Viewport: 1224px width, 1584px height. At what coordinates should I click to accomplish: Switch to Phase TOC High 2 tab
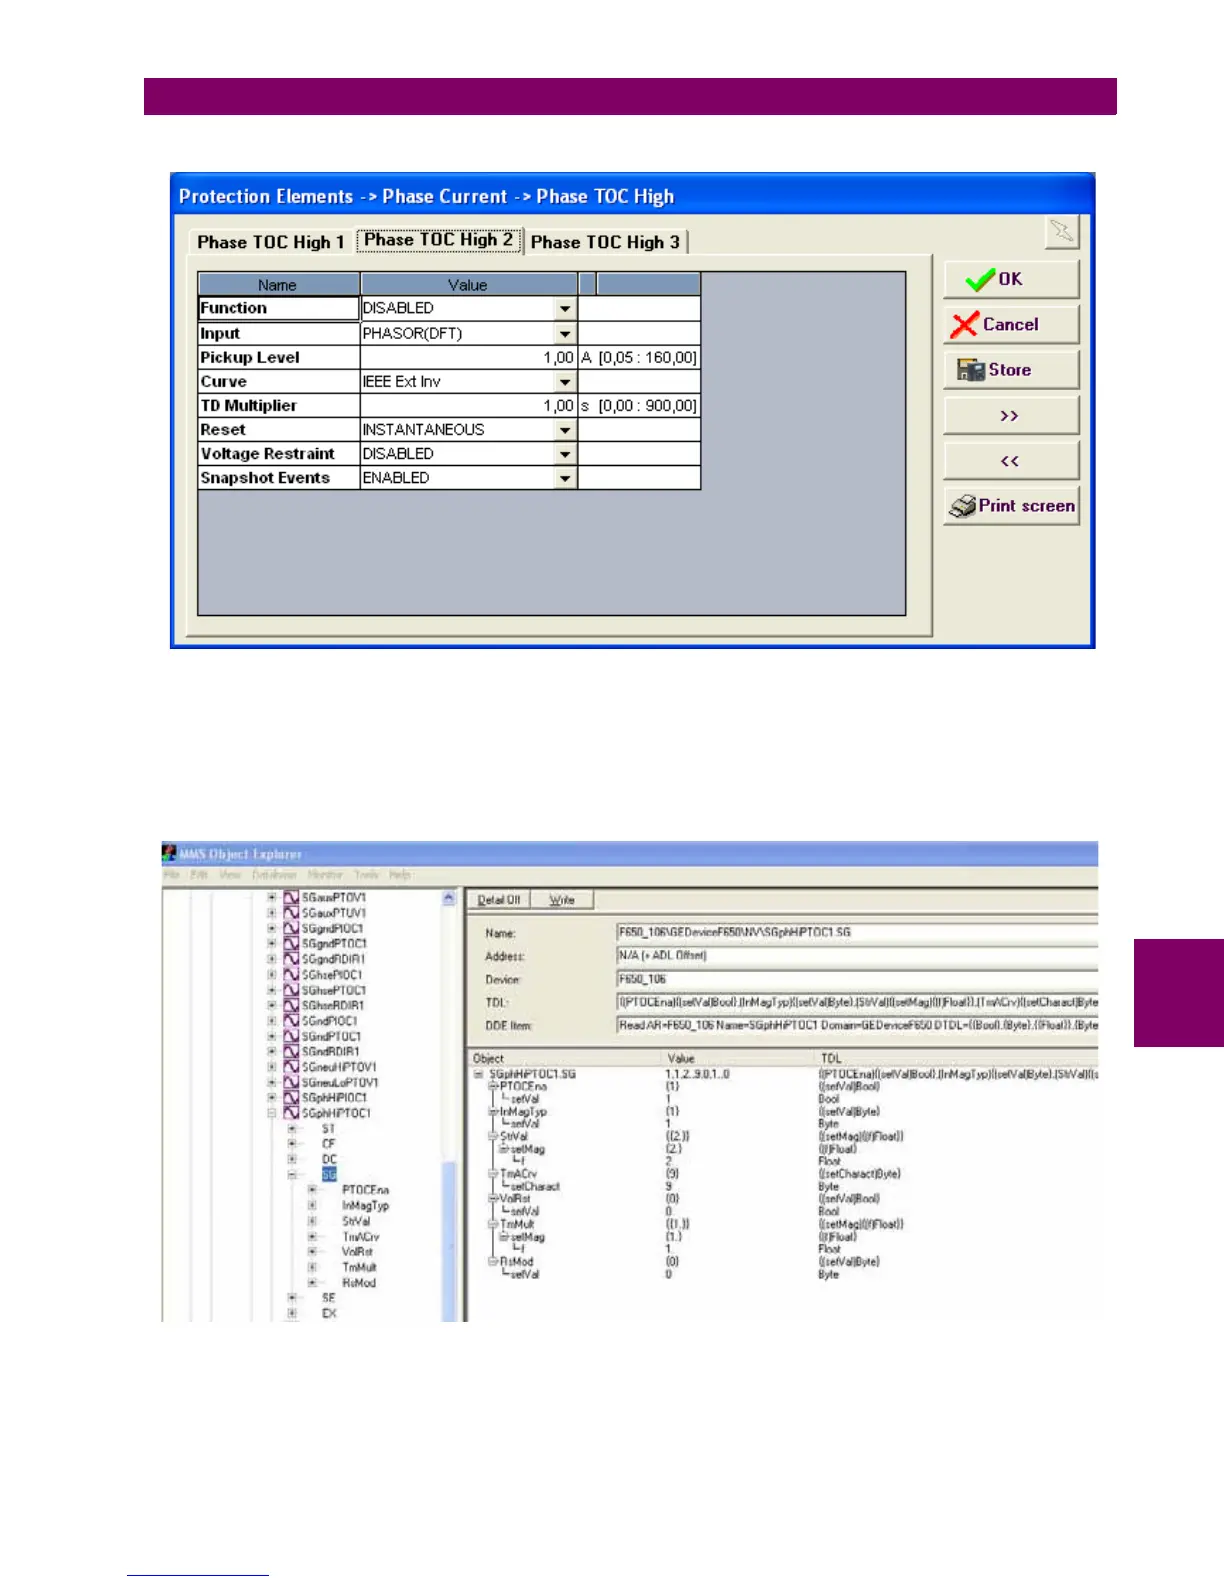(x=438, y=240)
